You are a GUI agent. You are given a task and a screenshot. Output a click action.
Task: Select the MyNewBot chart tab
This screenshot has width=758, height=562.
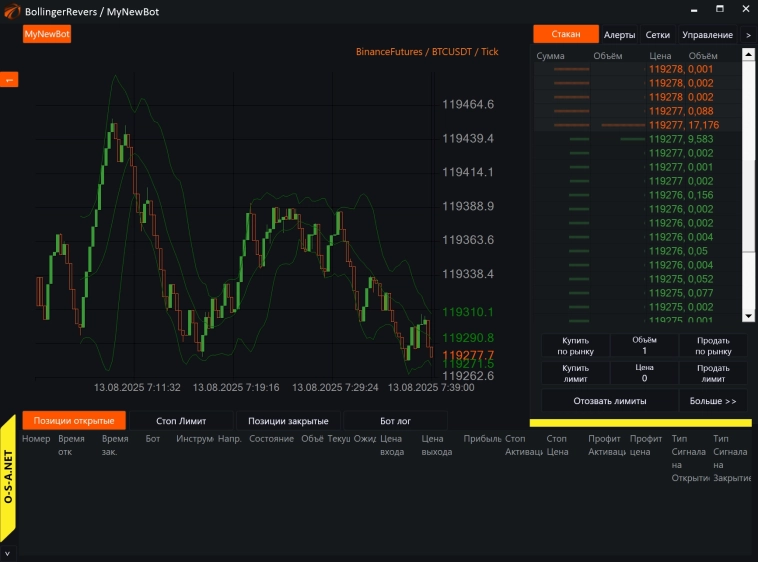point(47,34)
